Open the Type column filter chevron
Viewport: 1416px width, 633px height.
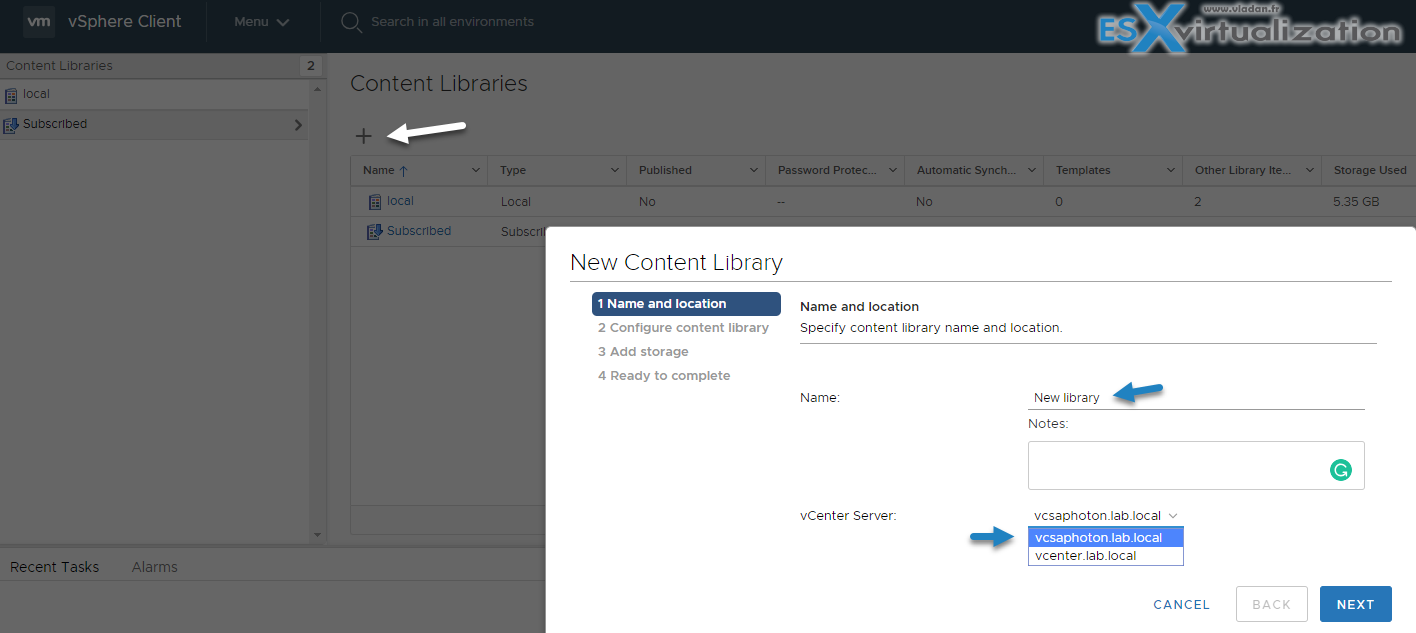[x=614, y=171]
